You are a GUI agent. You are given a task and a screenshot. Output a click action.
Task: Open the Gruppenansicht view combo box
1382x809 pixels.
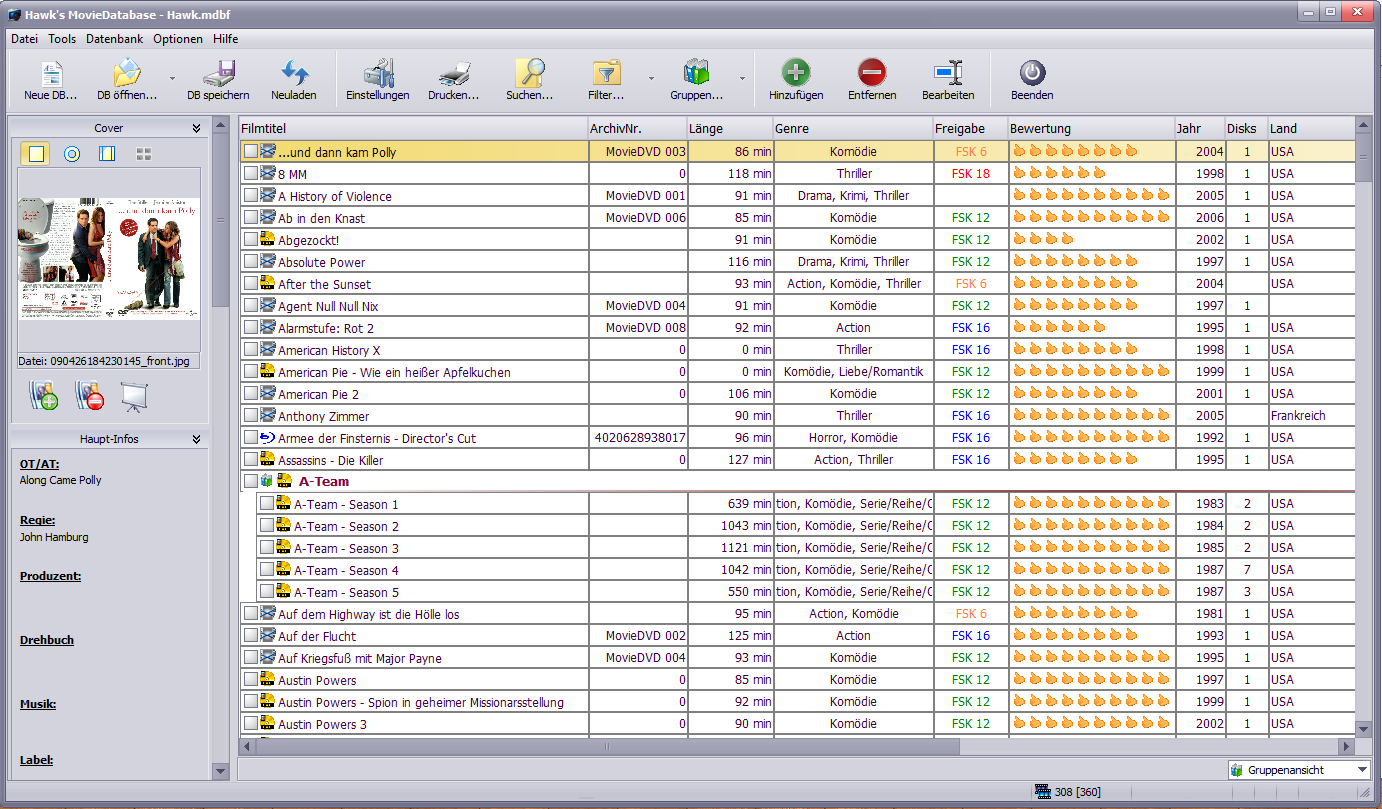click(1299, 770)
